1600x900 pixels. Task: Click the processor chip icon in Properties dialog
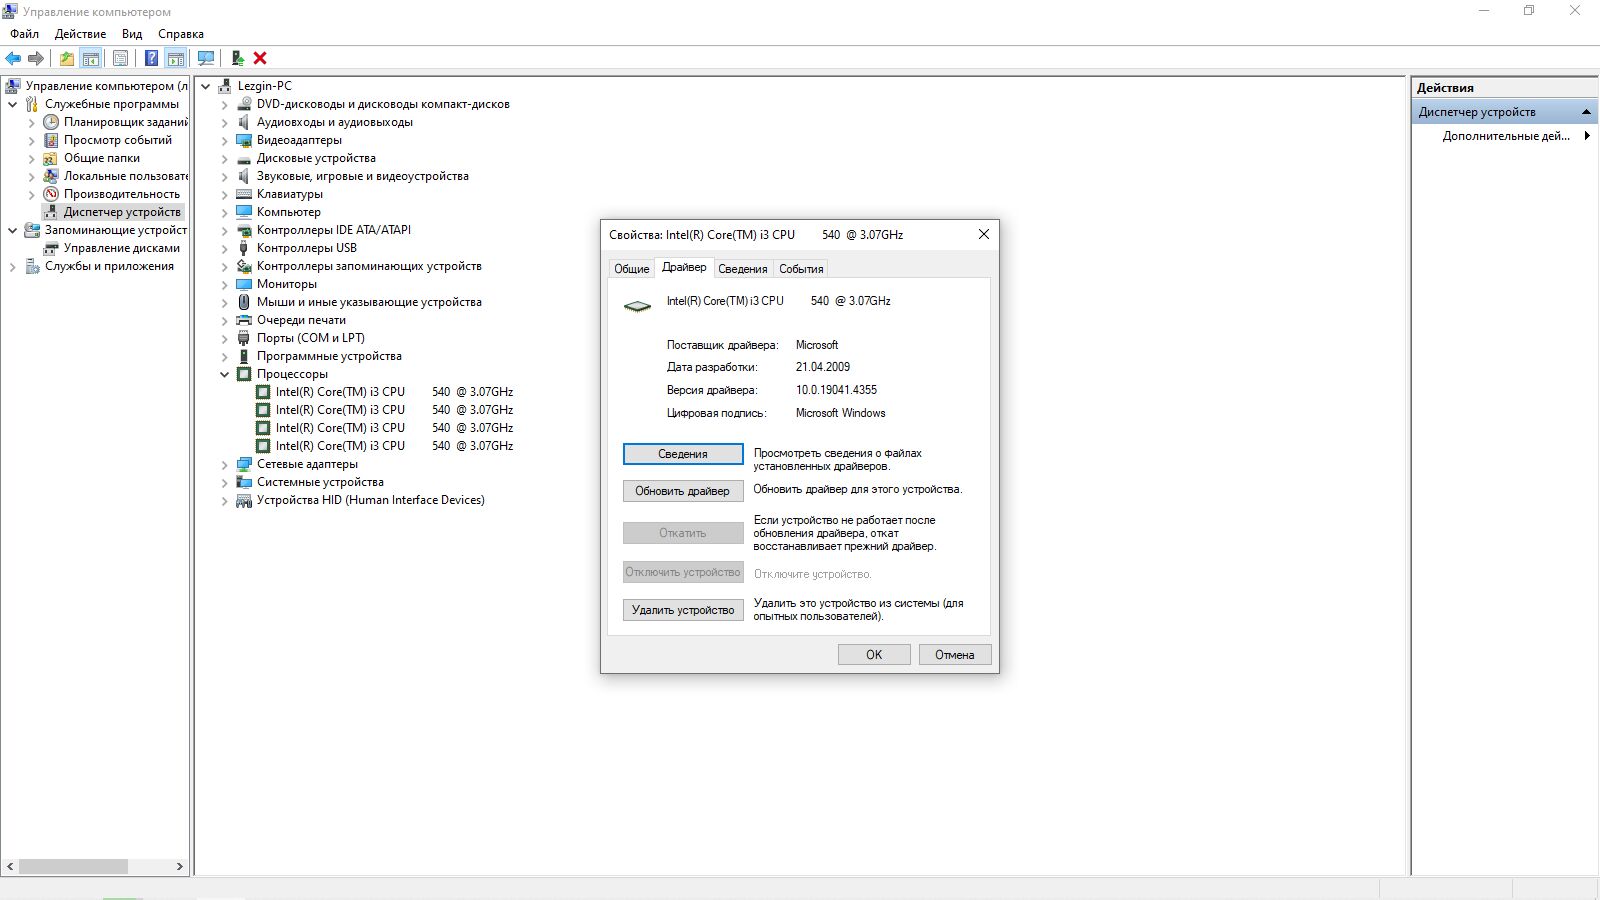coord(637,306)
